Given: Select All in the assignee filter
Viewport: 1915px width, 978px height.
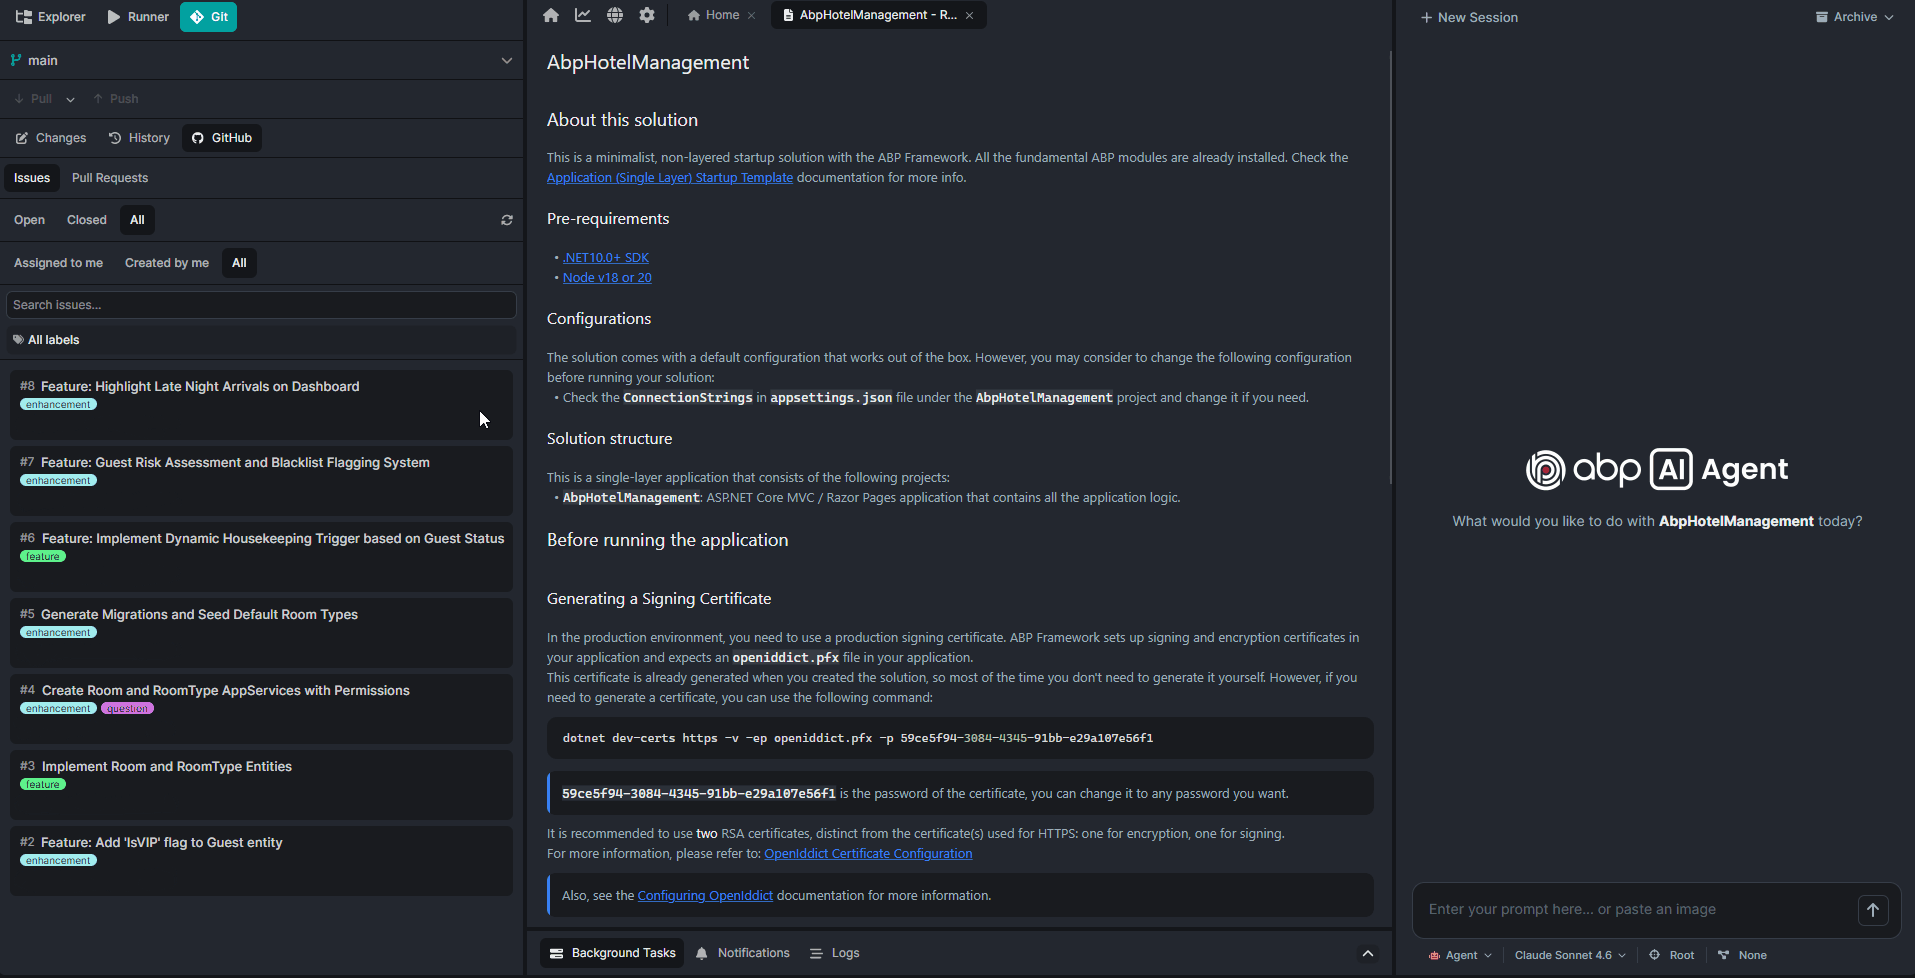Looking at the screenshot, I should [239, 263].
